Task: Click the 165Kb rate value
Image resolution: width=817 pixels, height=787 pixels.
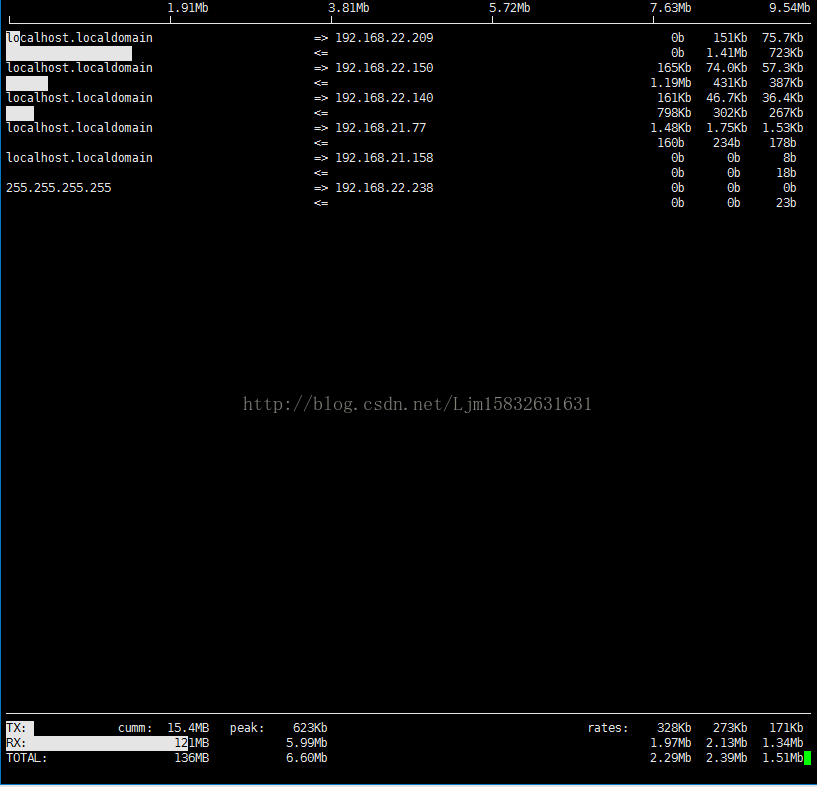Action: click(674, 68)
